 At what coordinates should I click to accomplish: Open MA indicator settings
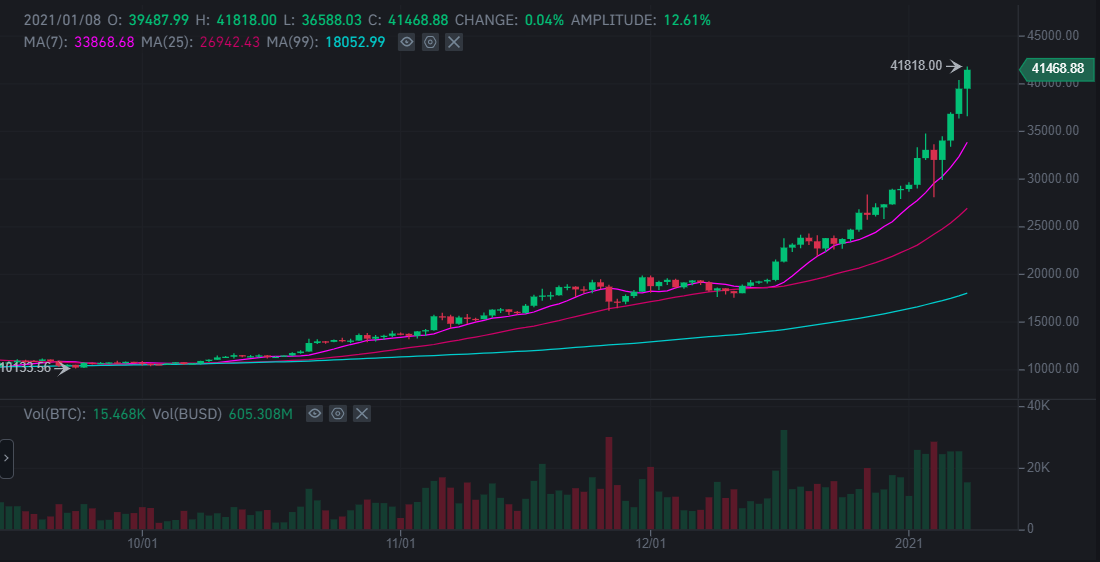(x=430, y=42)
